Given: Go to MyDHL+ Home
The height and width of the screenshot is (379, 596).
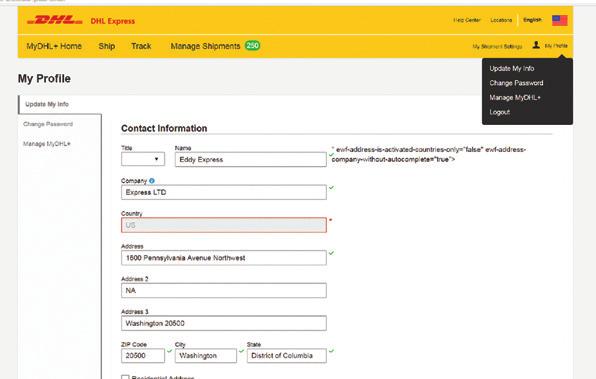Looking at the screenshot, I should click(x=54, y=46).
